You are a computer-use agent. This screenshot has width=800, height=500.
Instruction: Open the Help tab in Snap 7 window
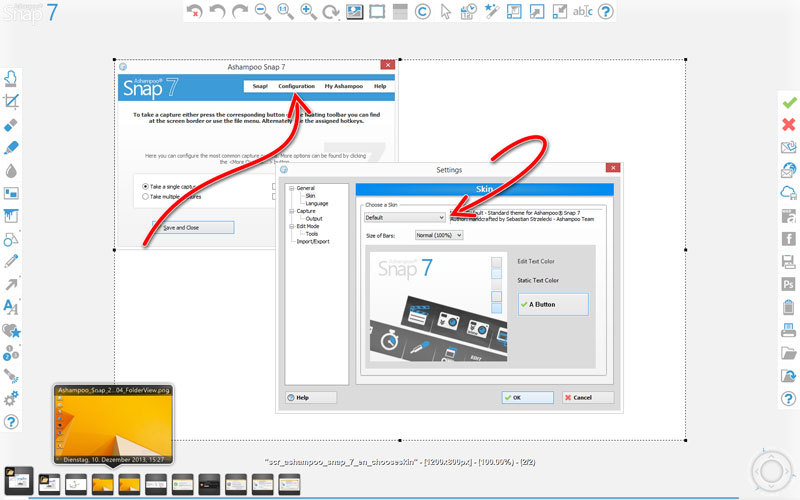(x=380, y=86)
